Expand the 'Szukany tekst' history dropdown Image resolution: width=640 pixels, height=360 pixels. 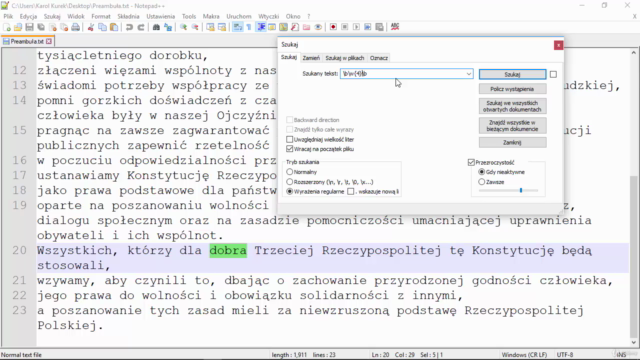[x=469, y=74]
